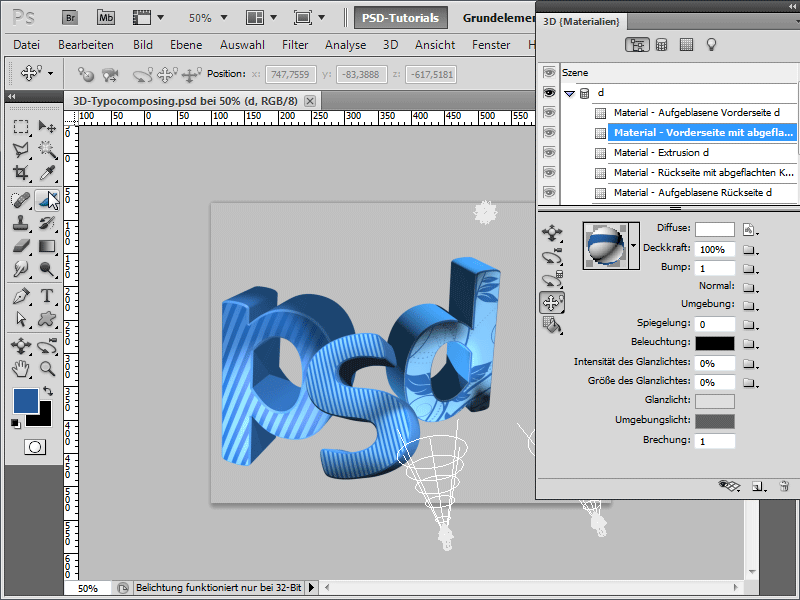Toggle 3D overlay visibility options
Screen dimensions: 800x600
[x=729, y=486]
